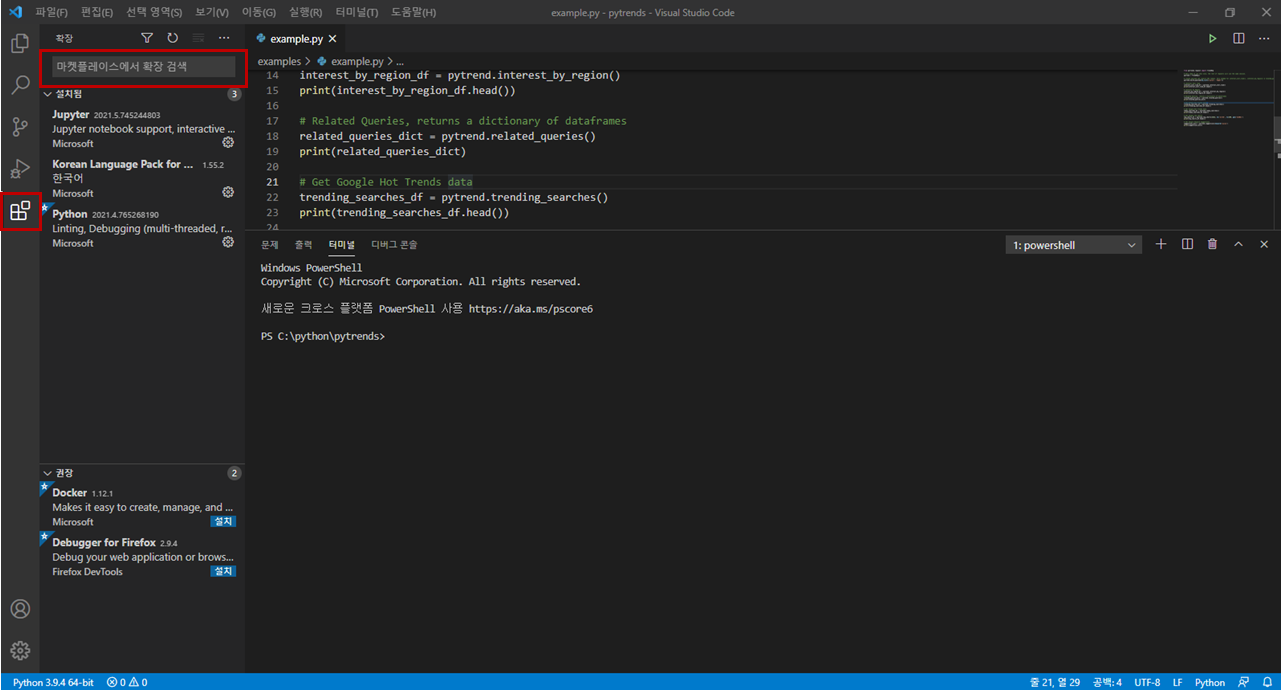This screenshot has height=690, width=1281.
Task: Open the Edit (편집) menu
Action: point(97,12)
